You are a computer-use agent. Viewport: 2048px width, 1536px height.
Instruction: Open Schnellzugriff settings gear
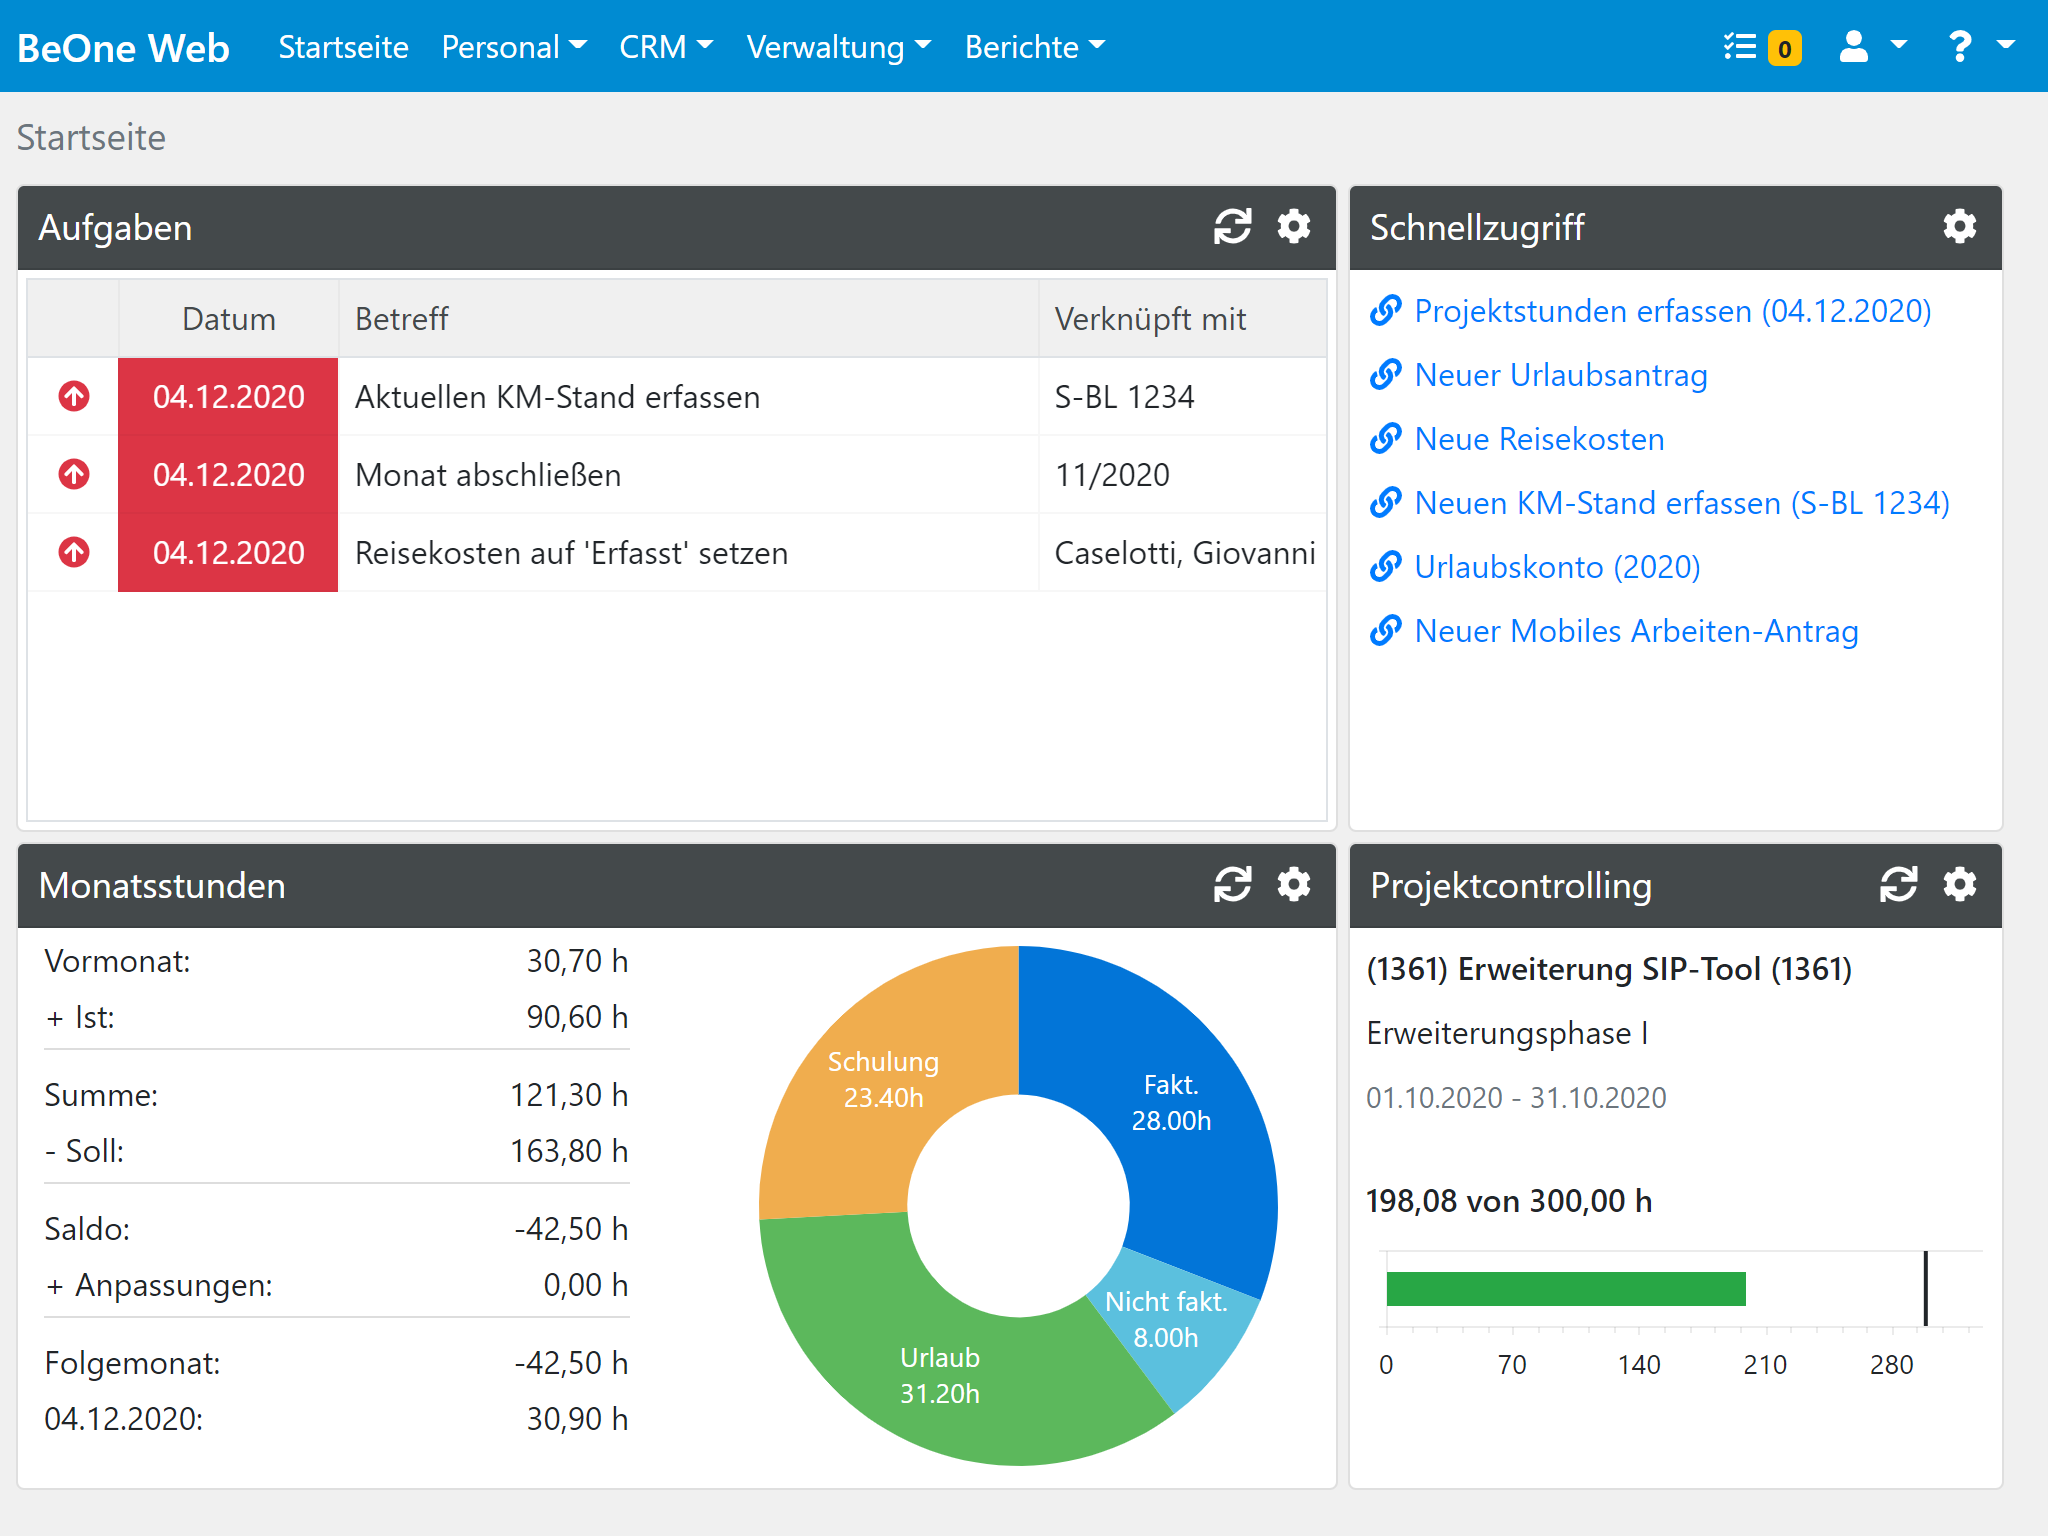(x=1959, y=227)
